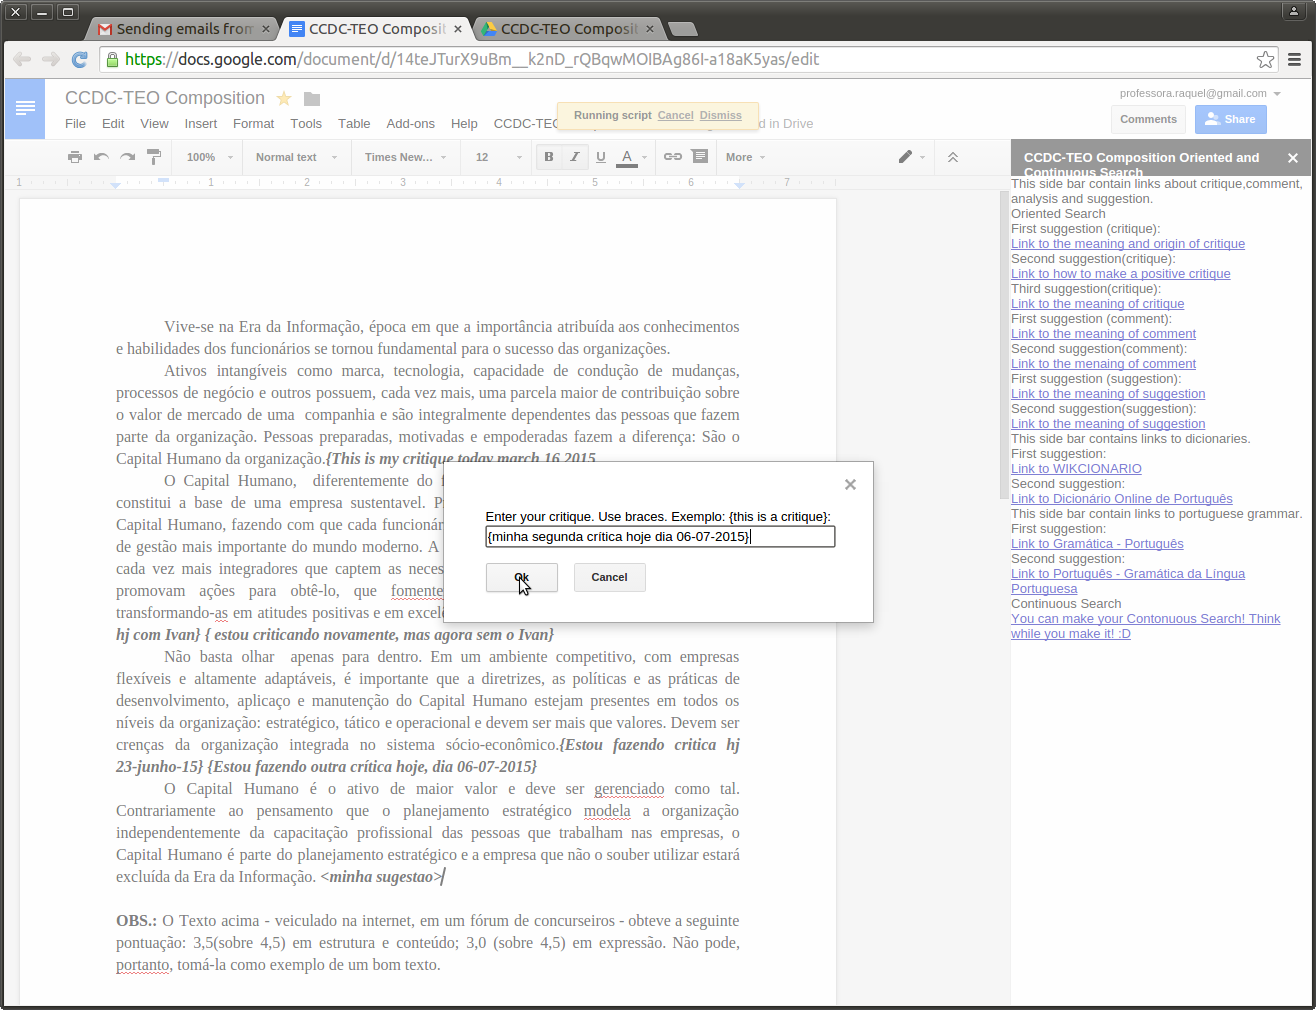
Task: Click the Redo icon
Action: pyautogui.click(x=127, y=157)
